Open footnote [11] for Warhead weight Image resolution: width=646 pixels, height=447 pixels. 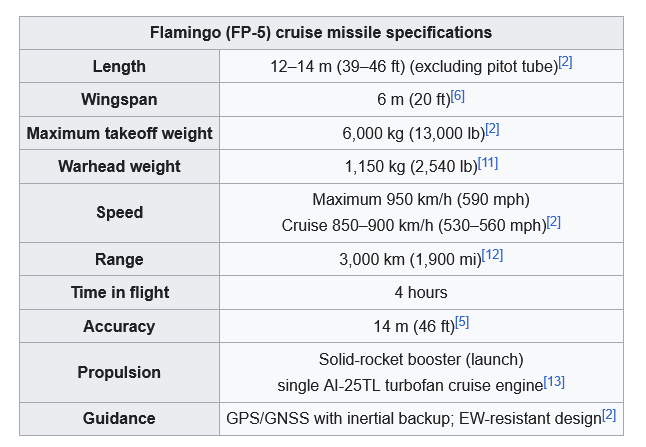tap(488, 163)
